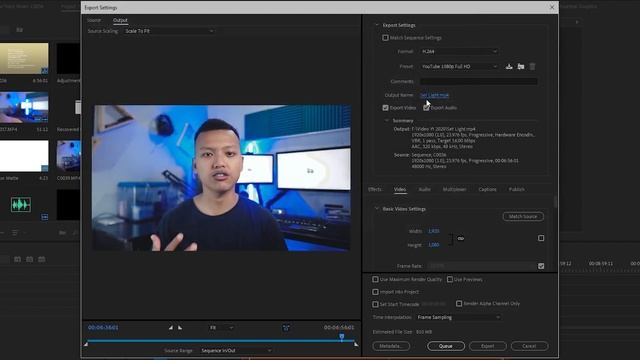Image resolution: width=640 pixels, height=360 pixels.
Task: Enable Render Alpha Channel Only
Action: (x=459, y=304)
